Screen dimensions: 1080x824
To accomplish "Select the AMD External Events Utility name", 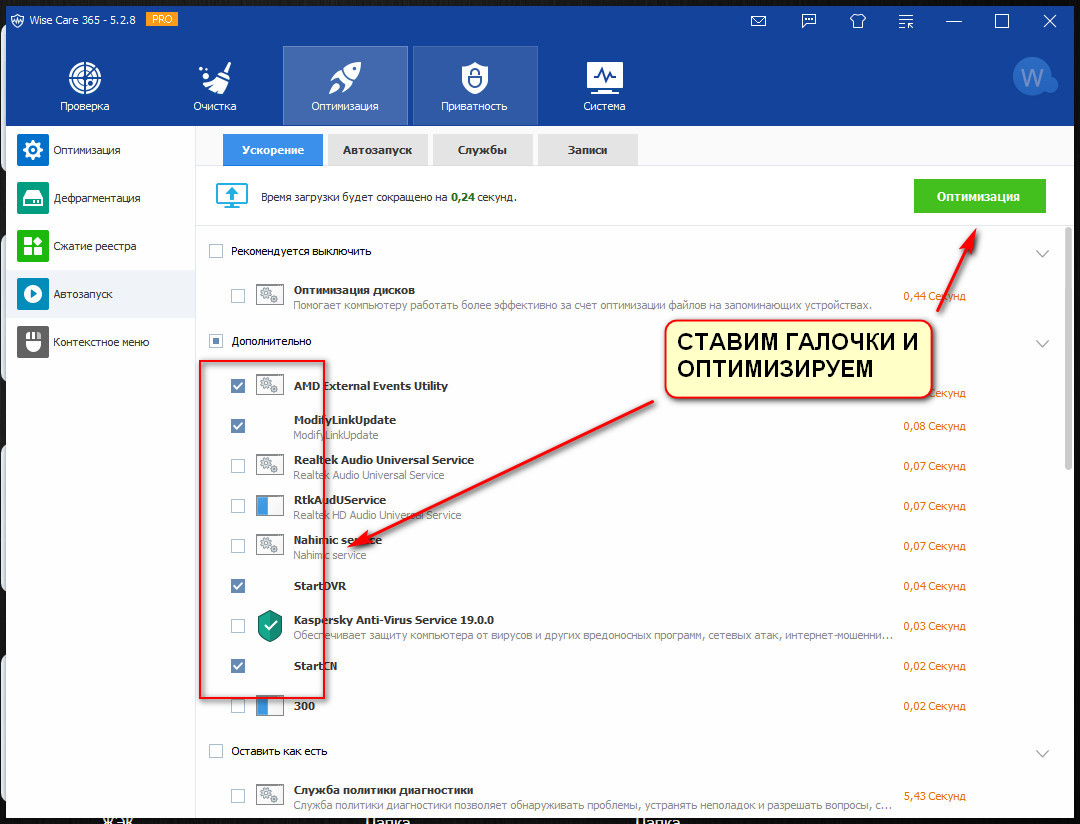I will [371, 386].
